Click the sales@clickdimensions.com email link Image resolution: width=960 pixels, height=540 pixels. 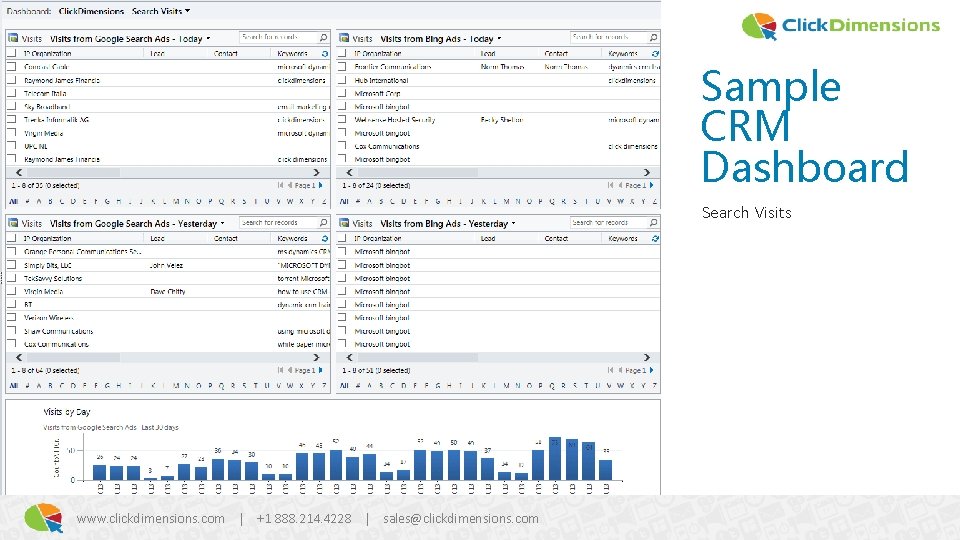(461, 519)
